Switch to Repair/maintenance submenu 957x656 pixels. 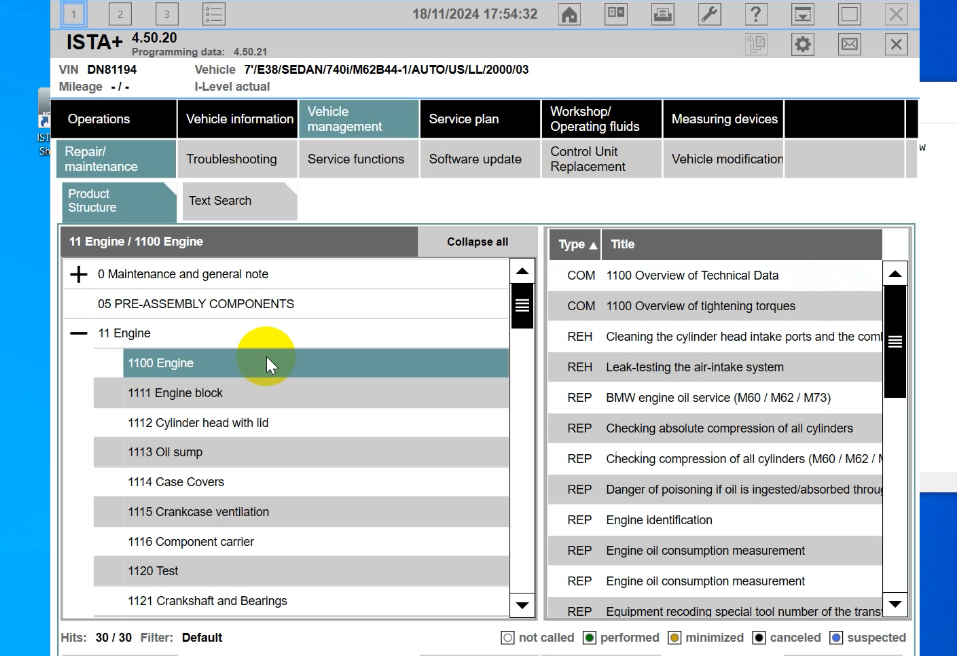point(116,159)
